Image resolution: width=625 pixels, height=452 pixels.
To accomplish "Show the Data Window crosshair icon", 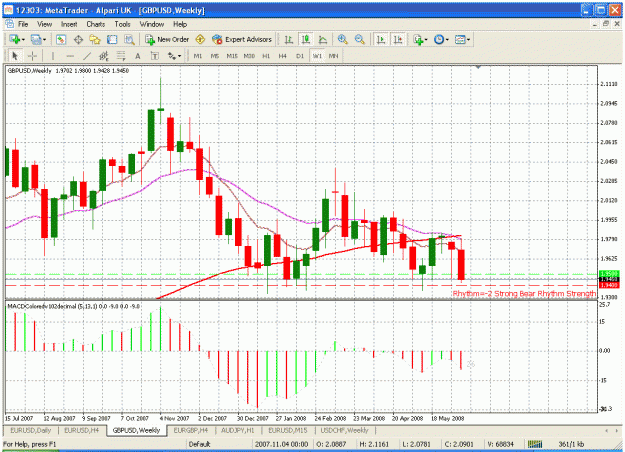I will 78,39.
